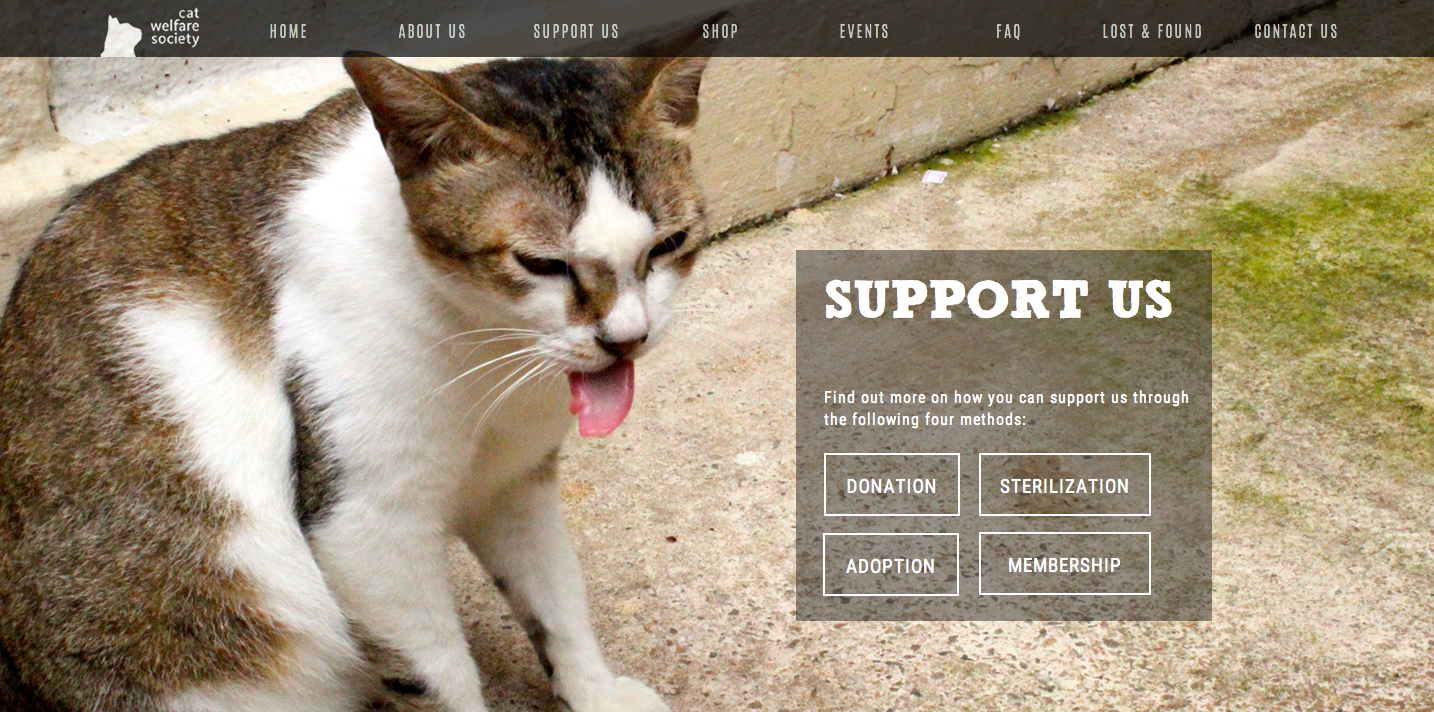Image resolution: width=1434 pixels, height=712 pixels.
Task: Go to the Home page
Action: [289, 31]
